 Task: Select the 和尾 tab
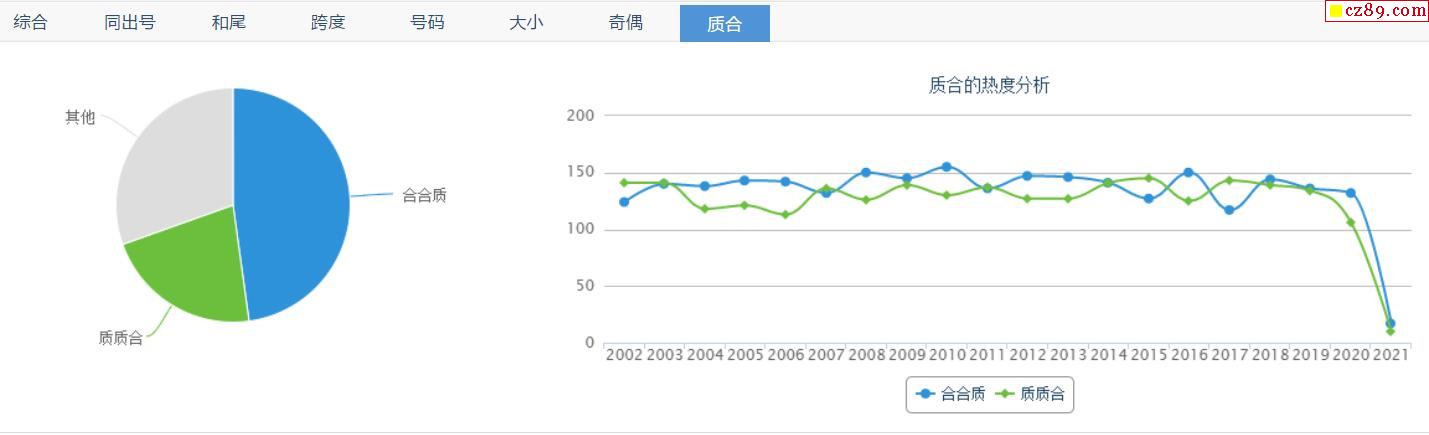pyautogui.click(x=229, y=23)
